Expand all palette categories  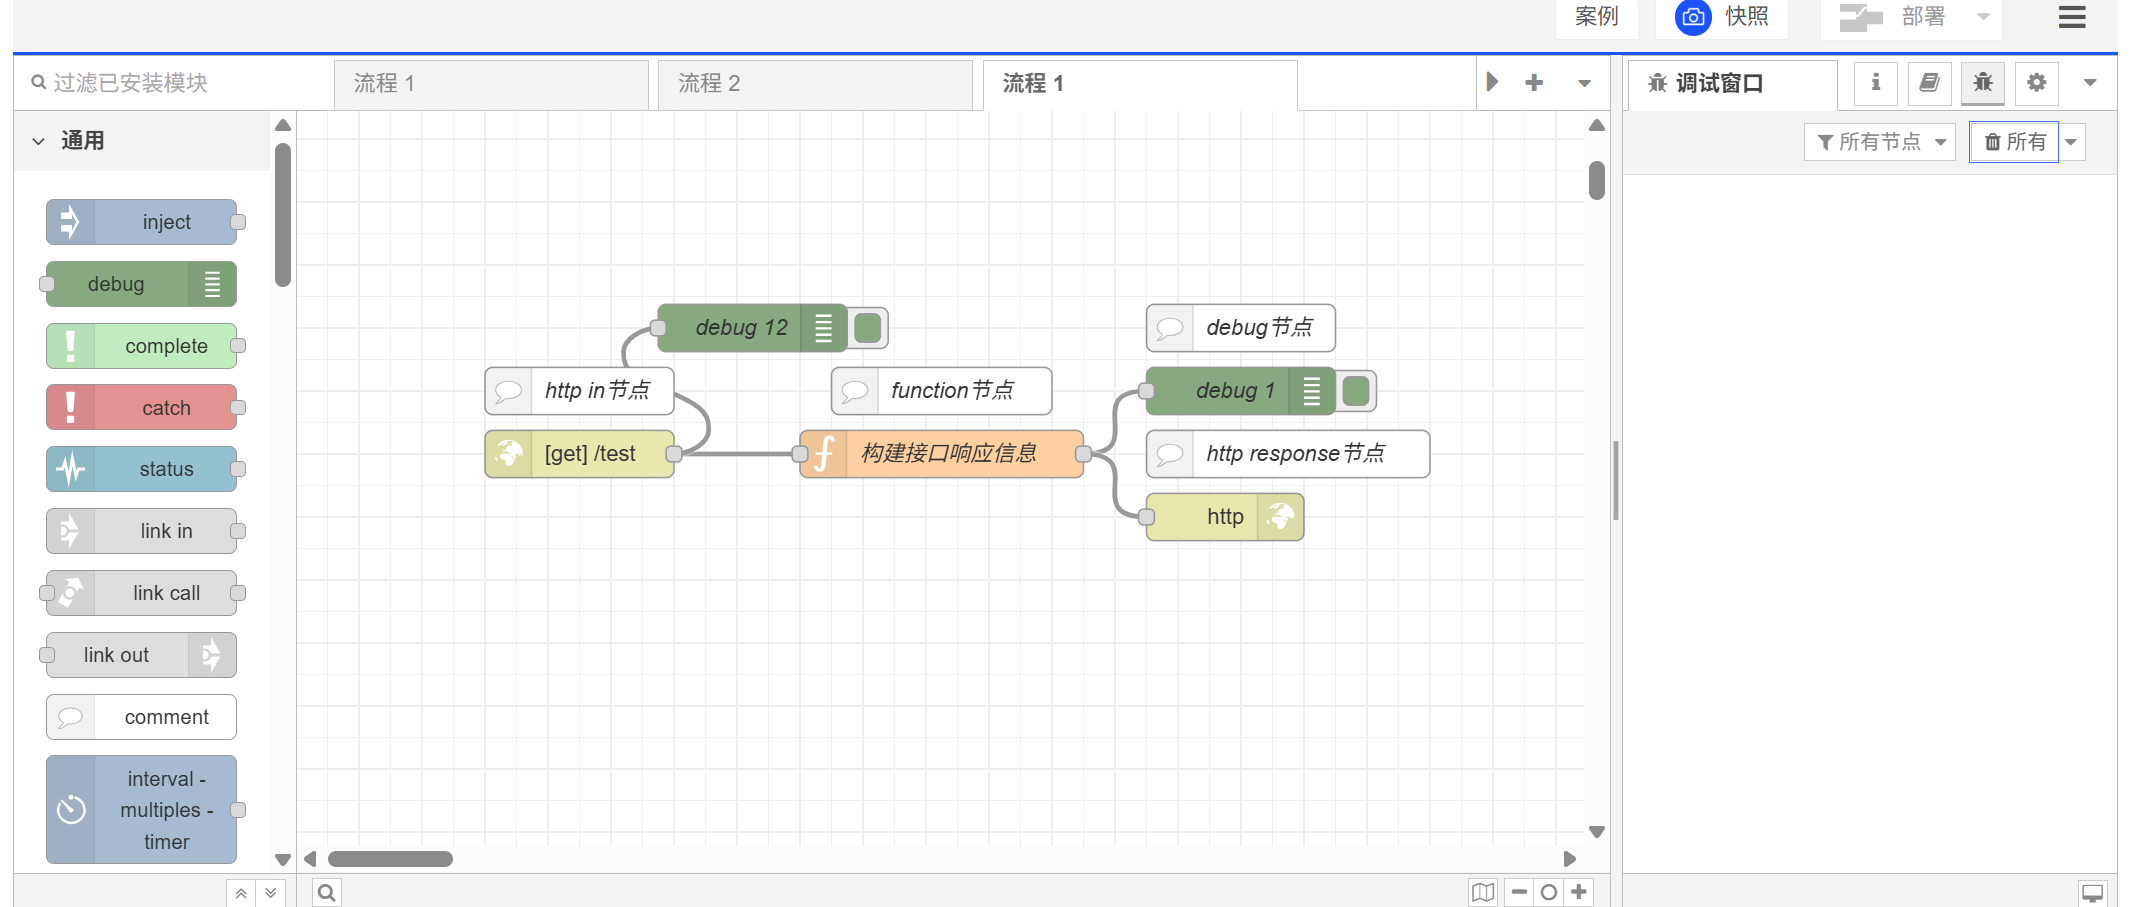tap(271, 893)
